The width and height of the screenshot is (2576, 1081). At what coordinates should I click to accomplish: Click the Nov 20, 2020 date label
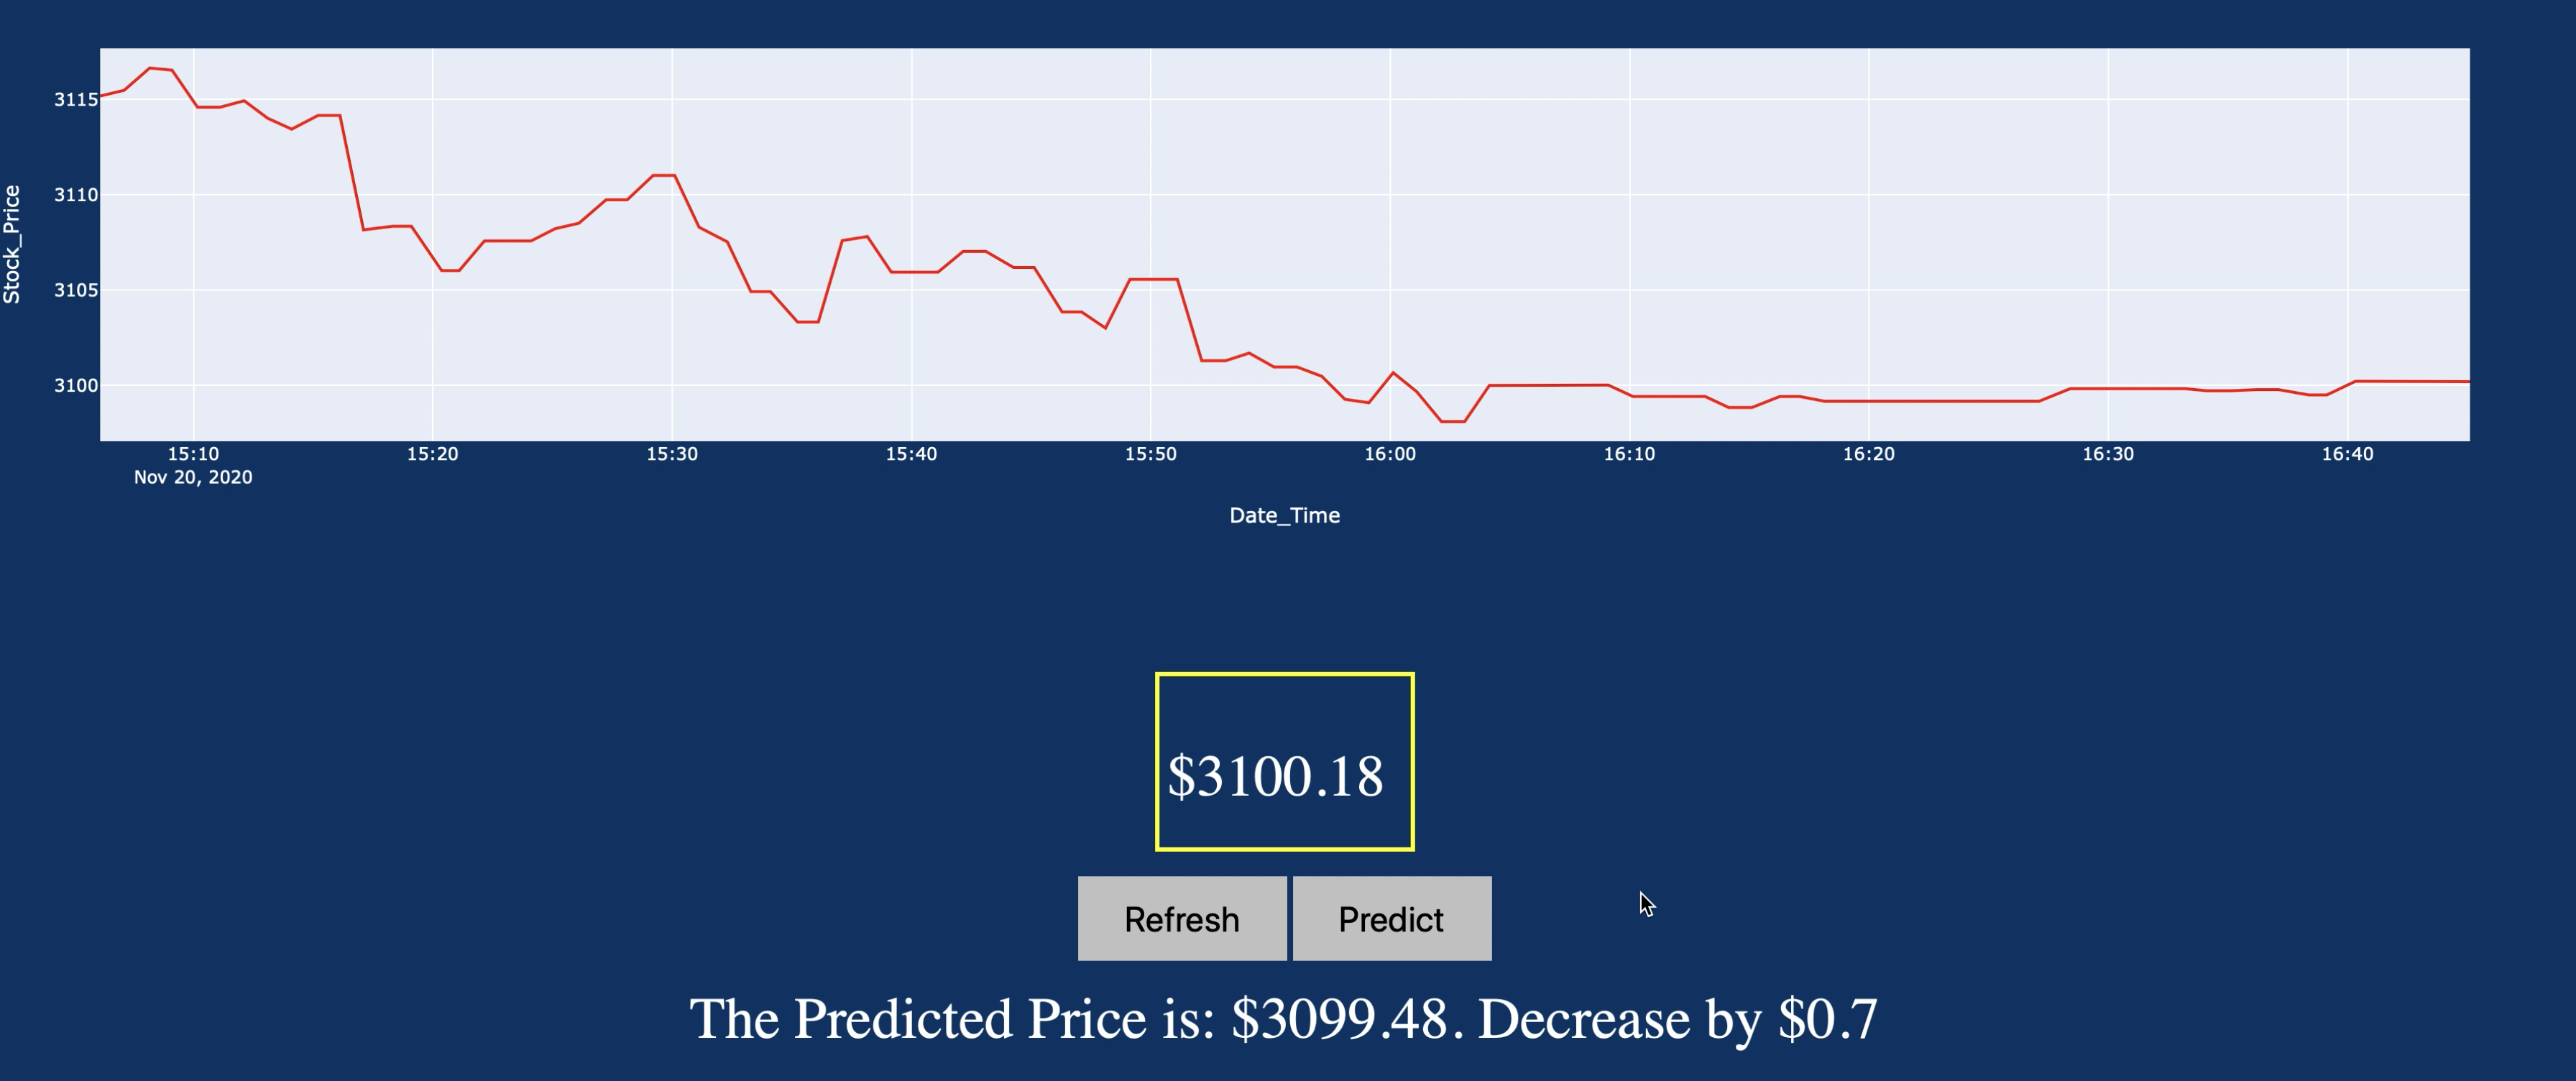click(193, 478)
